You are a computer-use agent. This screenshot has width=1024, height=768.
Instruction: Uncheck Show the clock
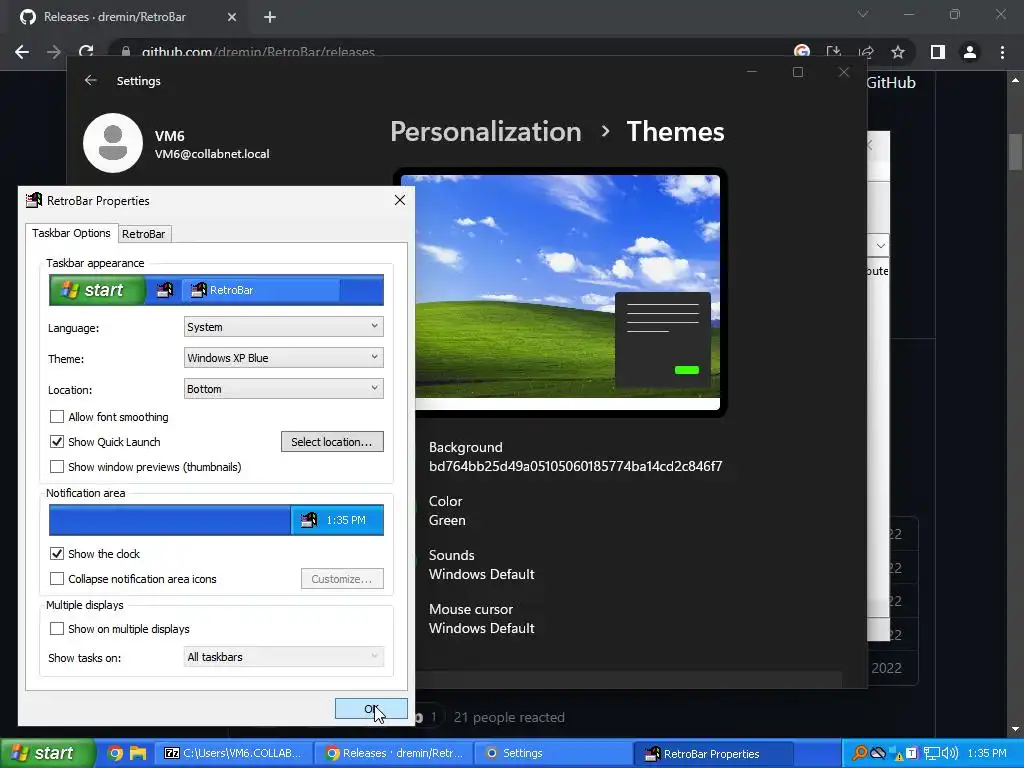pyautogui.click(x=57, y=554)
